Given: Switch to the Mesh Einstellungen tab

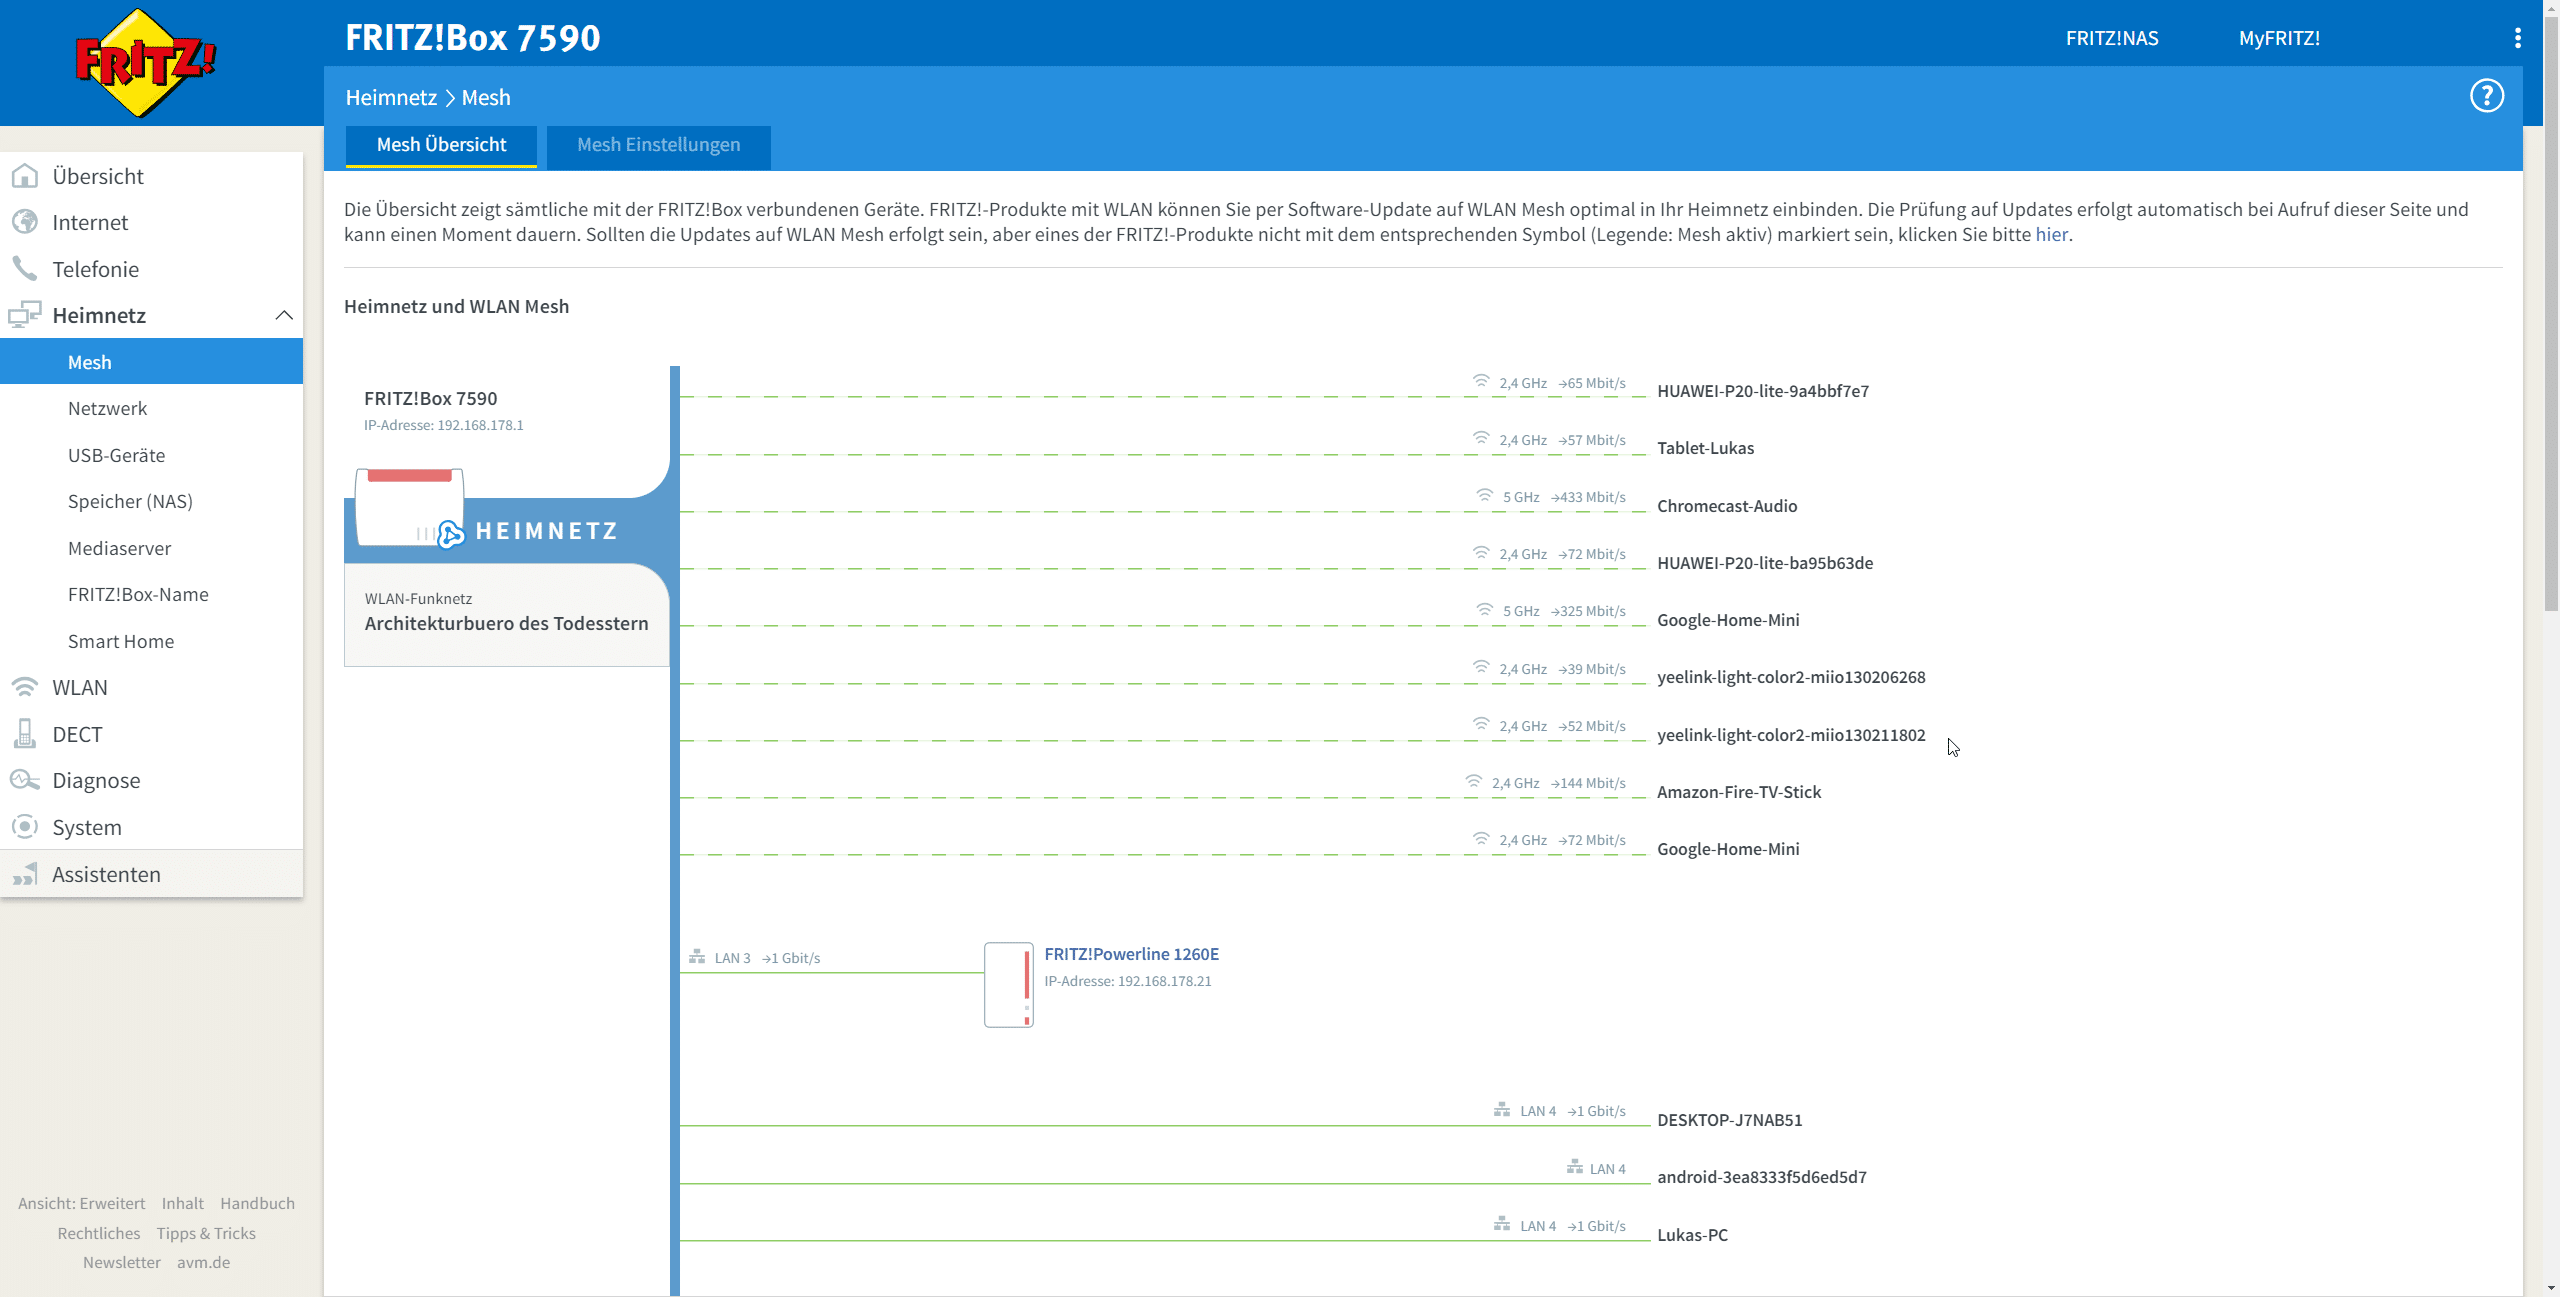Looking at the screenshot, I should point(658,145).
